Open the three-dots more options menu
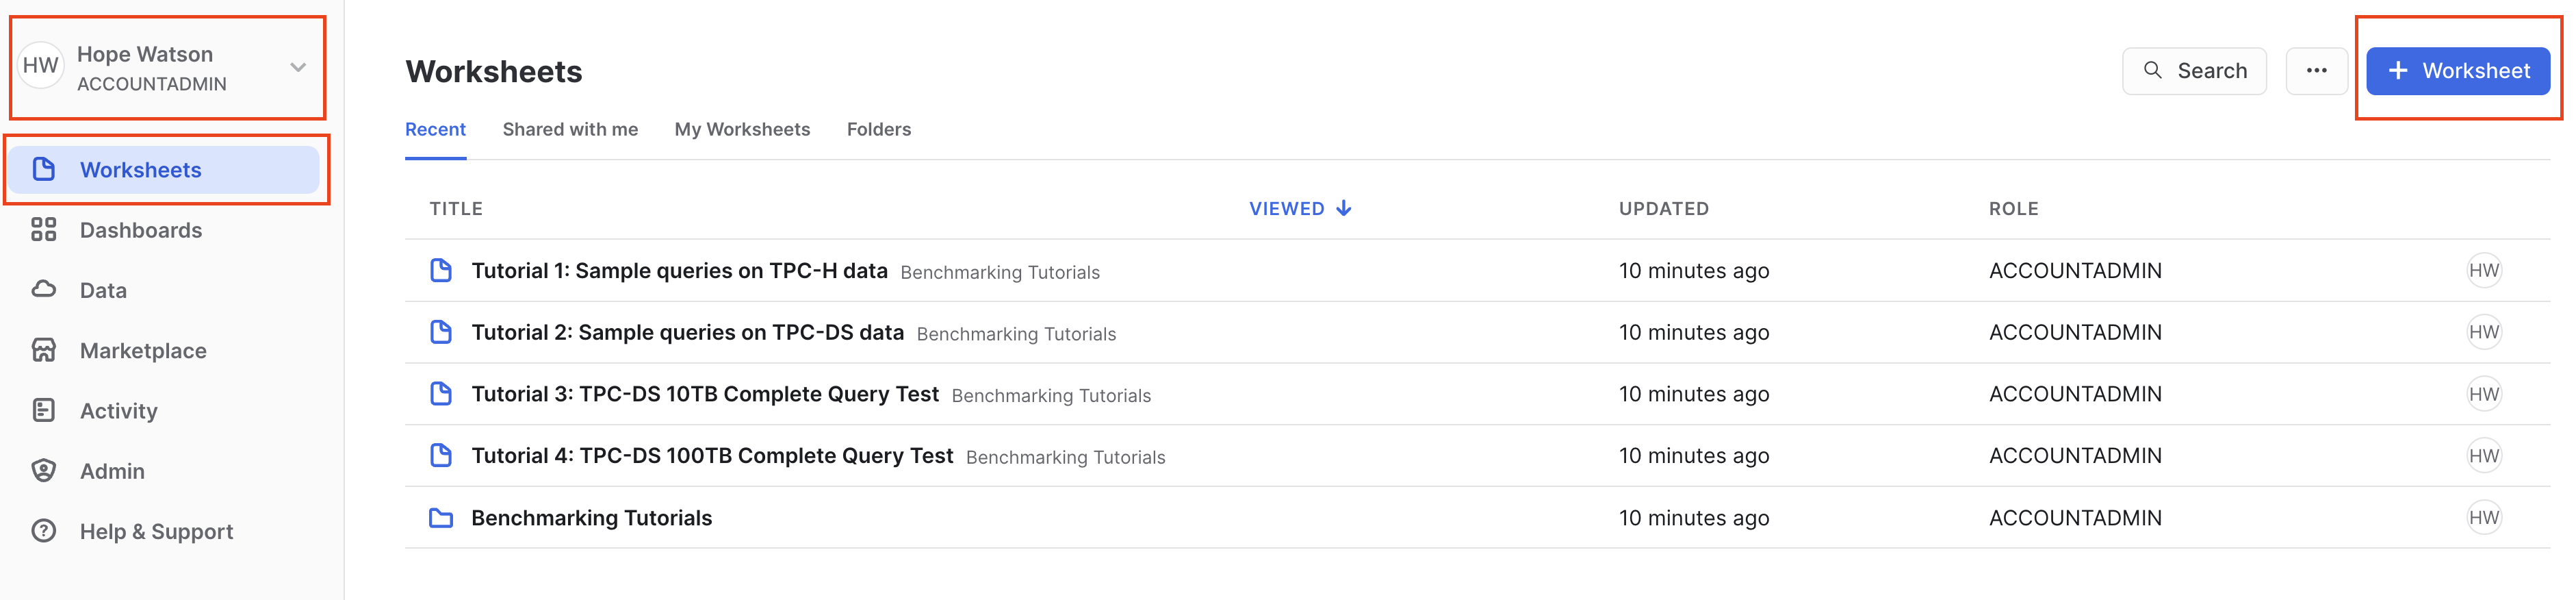This screenshot has width=2576, height=600. 2316,71
